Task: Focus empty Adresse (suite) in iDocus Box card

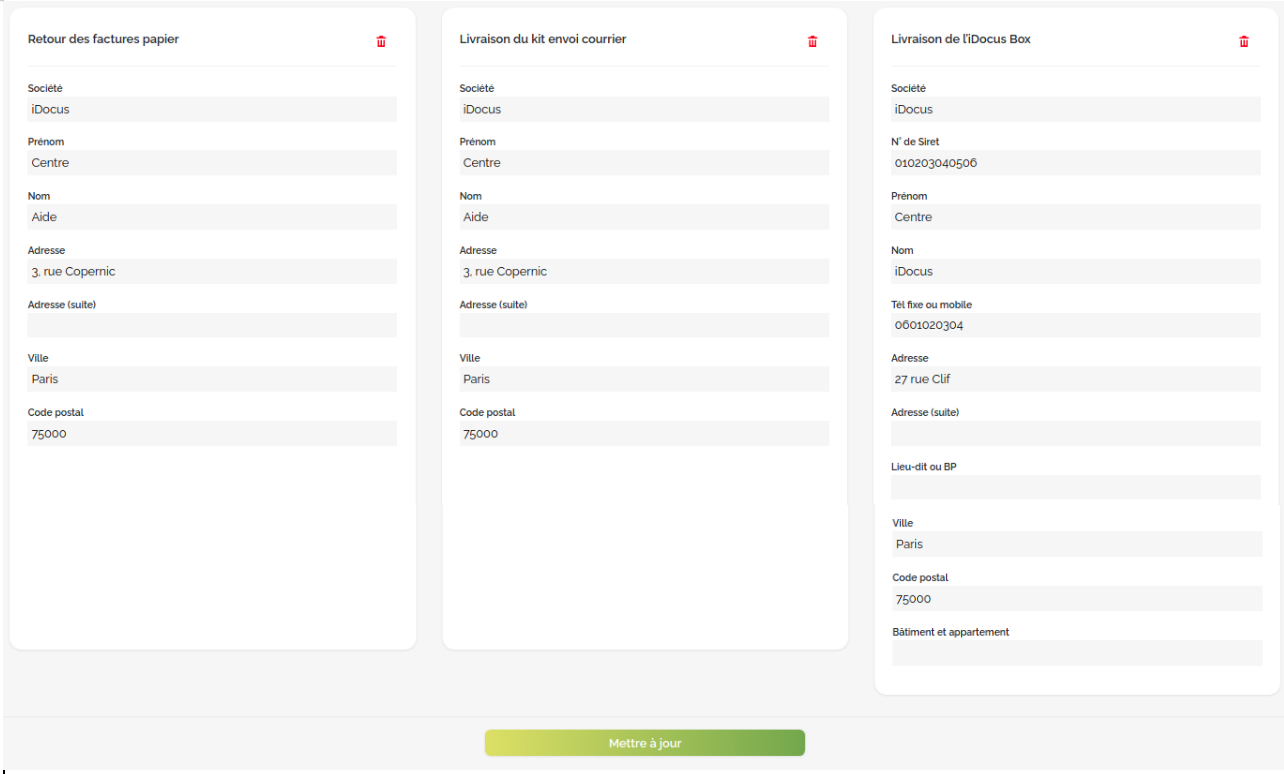Action: pos(1076,433)
